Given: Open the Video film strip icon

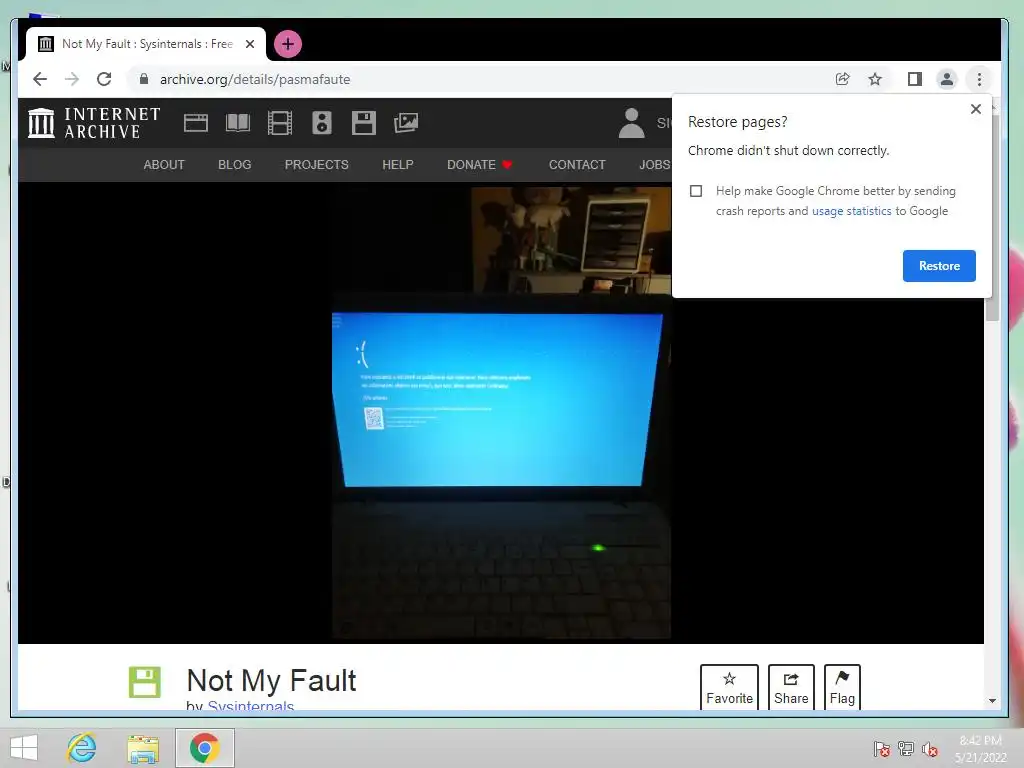Looking at the screenshot, I should 280,123.
